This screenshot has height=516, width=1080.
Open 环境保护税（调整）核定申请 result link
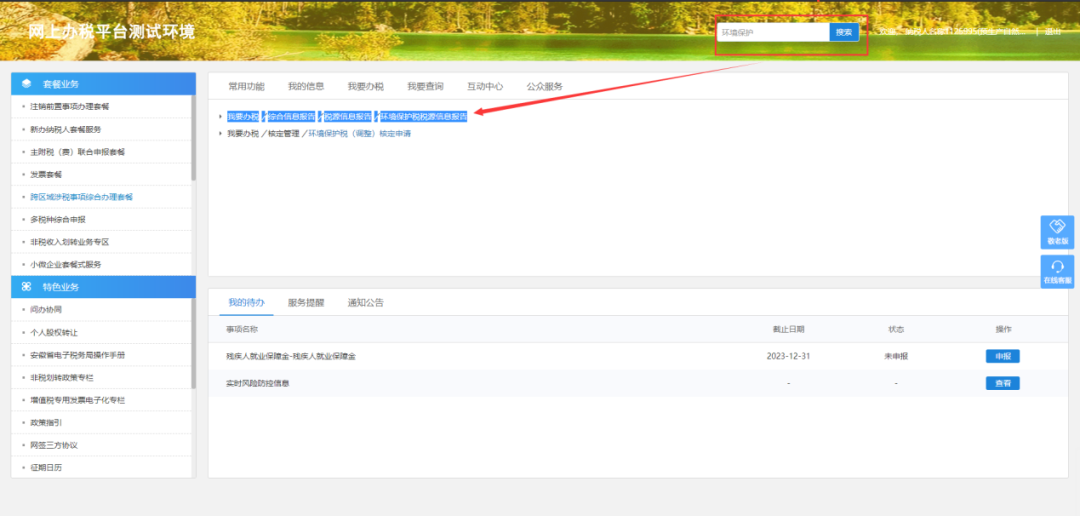point(360,134)
